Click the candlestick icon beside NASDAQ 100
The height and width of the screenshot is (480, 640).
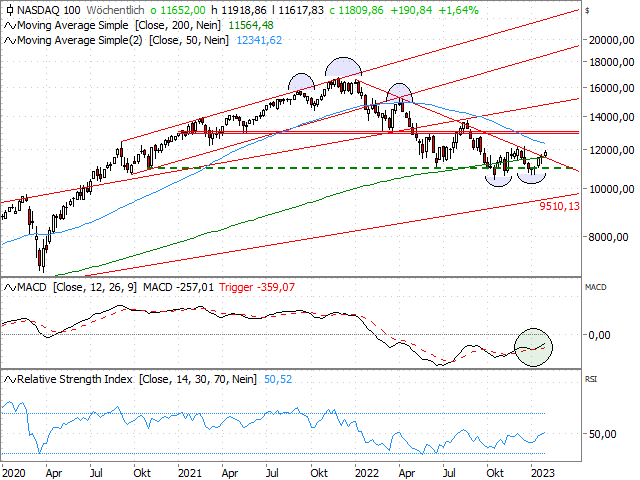[10, 10]
